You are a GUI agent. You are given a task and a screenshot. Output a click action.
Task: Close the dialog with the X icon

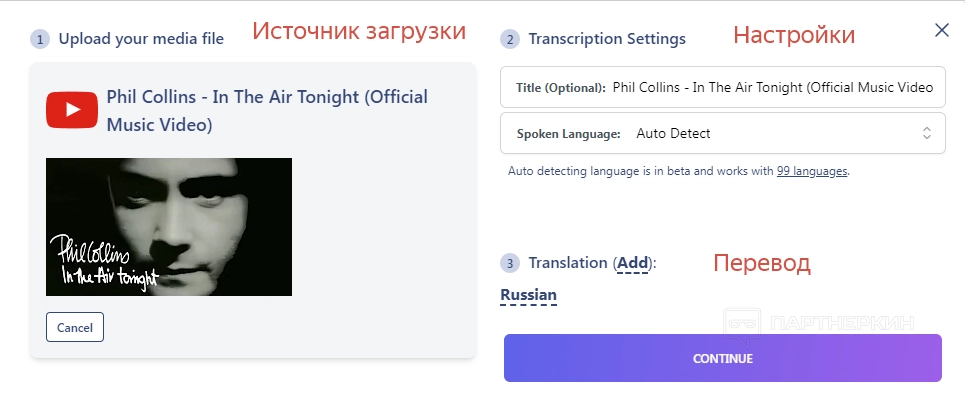coord(941,30)
